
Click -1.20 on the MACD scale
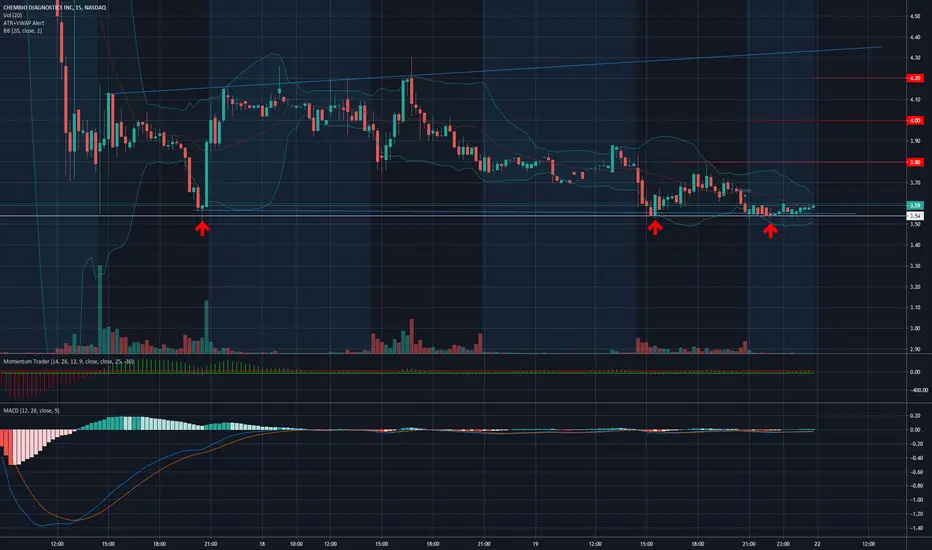pyautogui.click(x=915, y=514)
